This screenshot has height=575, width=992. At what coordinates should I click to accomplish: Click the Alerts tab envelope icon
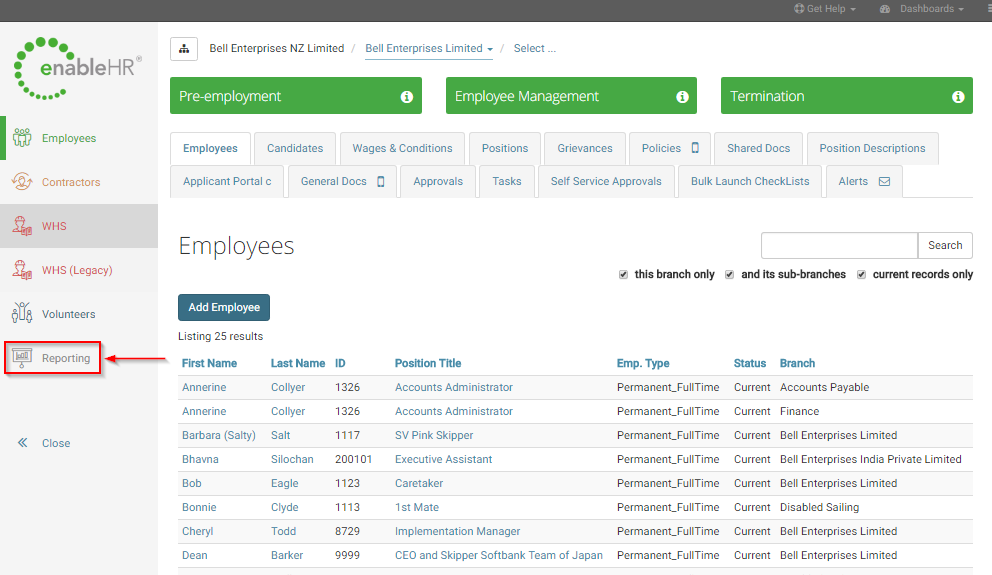coord(884,182)
